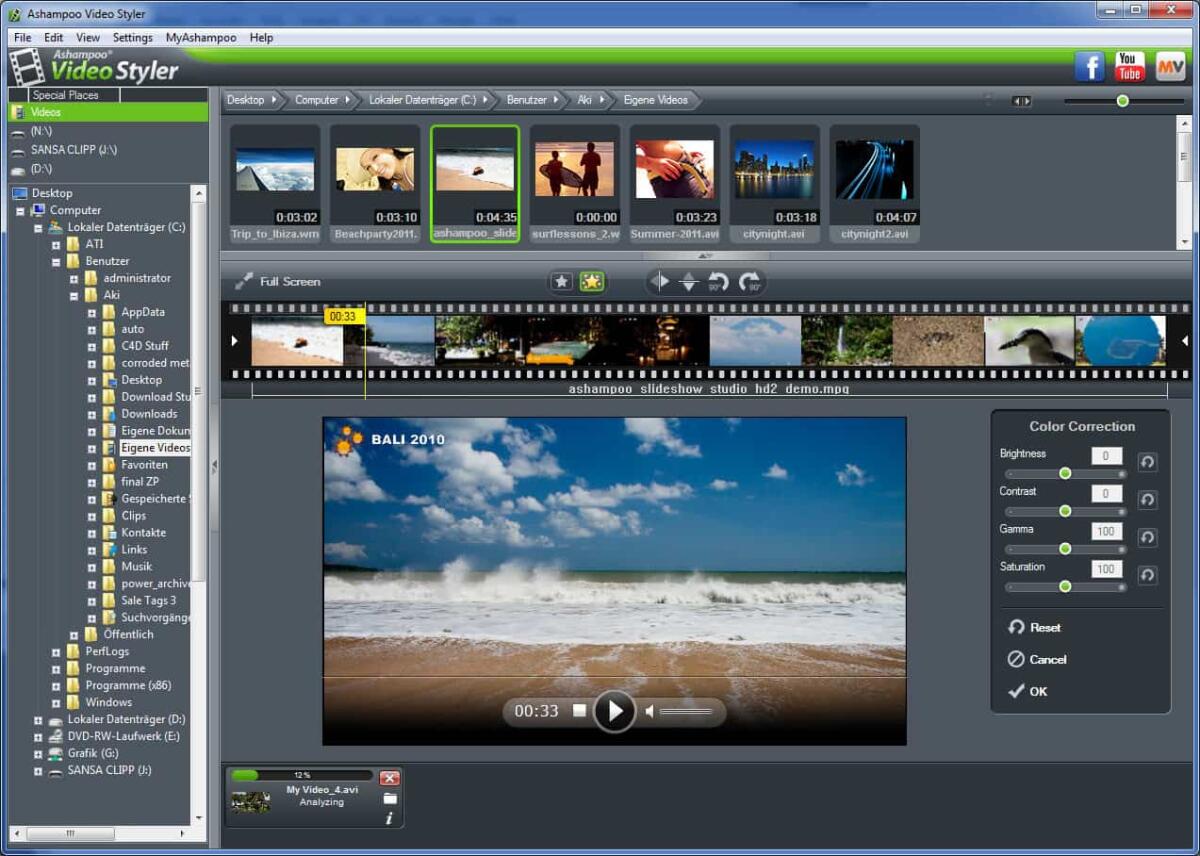Reset the Brightness value with its reset arrow
The height and width of the screenshot is (856, 1200).
1147,461
